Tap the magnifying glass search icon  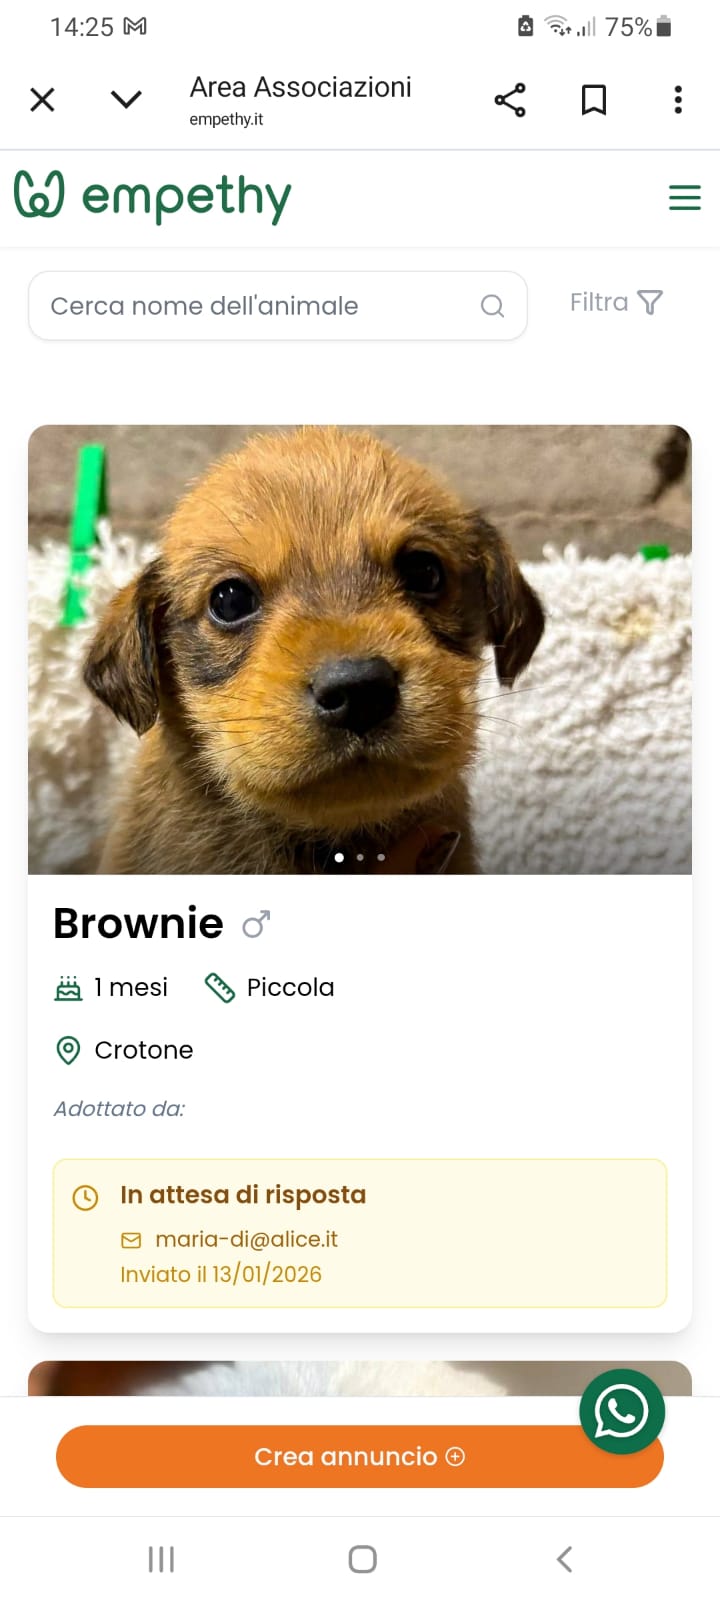pyautogui.click(x=492, y=306)
